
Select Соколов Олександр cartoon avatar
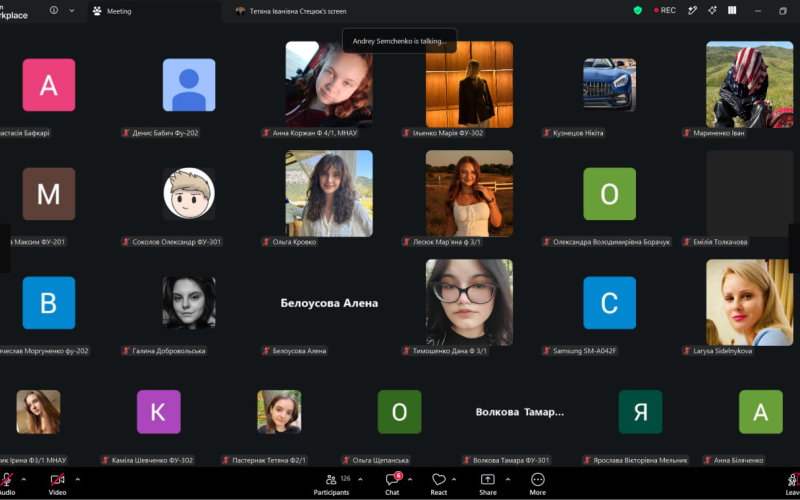point(189,194)
